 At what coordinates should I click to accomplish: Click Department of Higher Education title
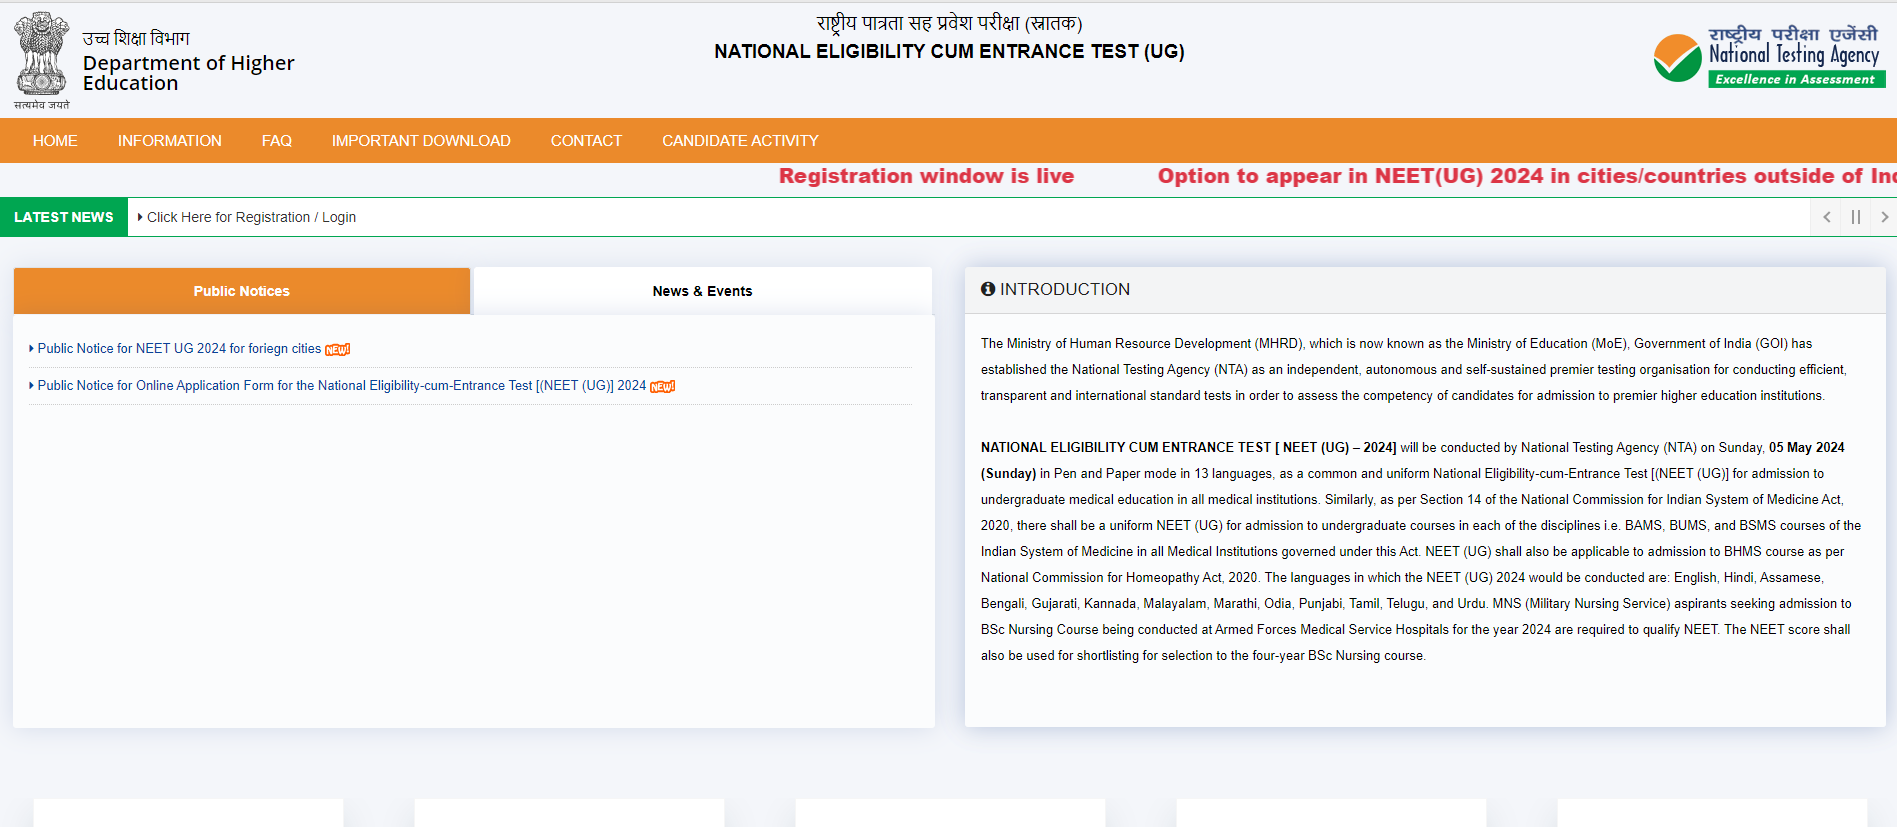[x=188, y=73]
